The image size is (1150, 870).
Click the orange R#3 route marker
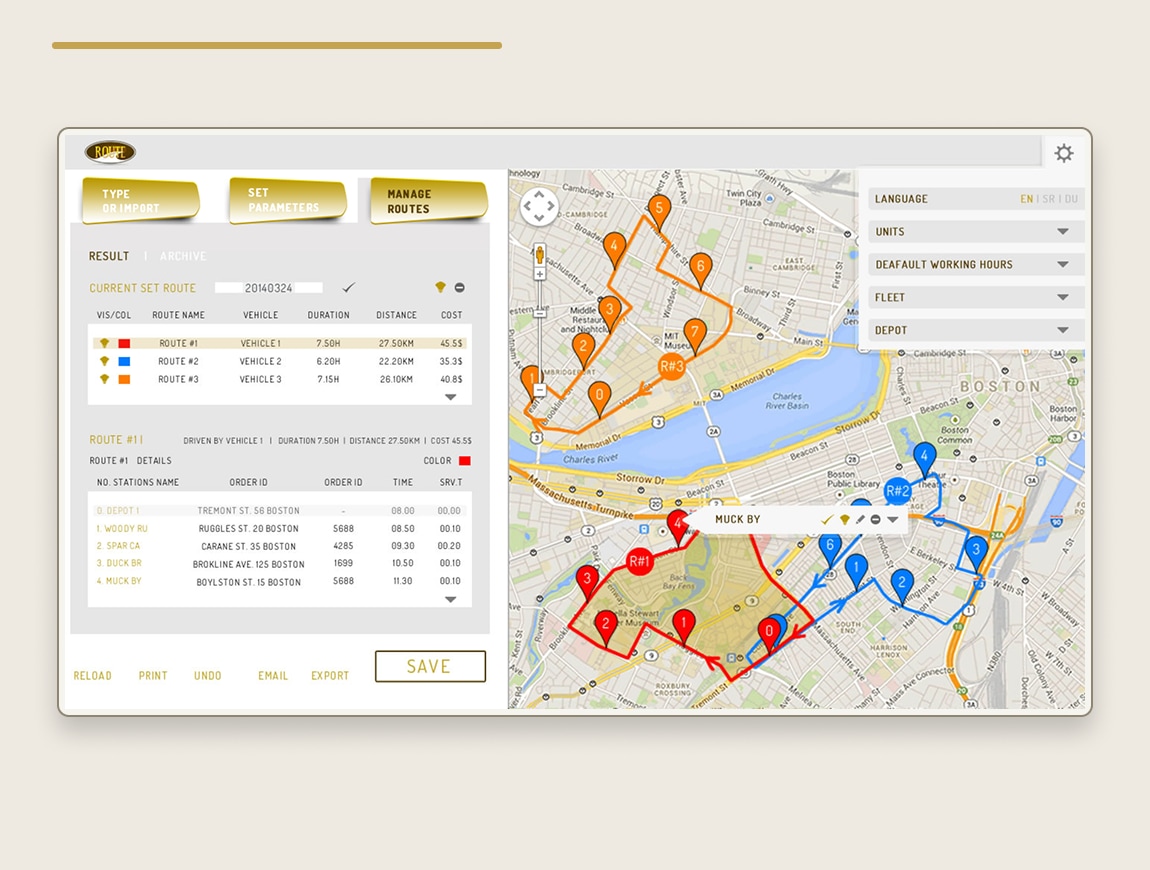671,366
